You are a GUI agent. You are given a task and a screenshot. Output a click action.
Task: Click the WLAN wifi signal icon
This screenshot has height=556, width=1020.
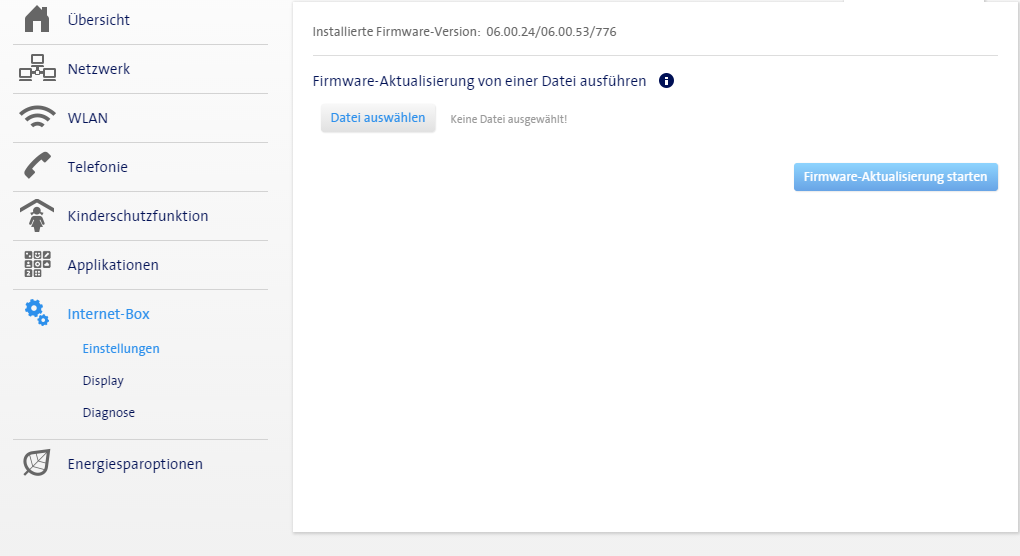37,117
